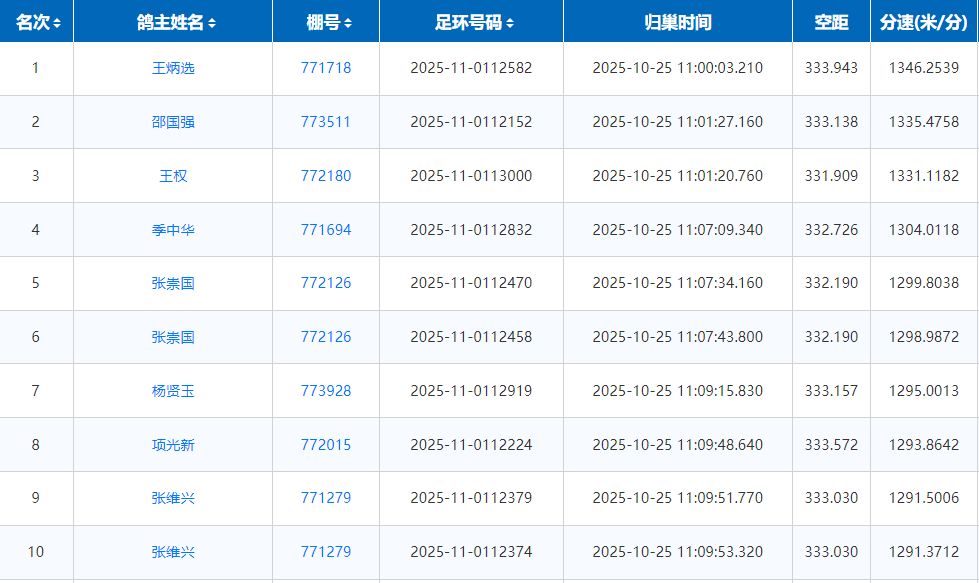Open owner link 邵国强
Image resolution: width=979 pixels, height=583 pixels.
pyautogui.click(x=173, y=122)
